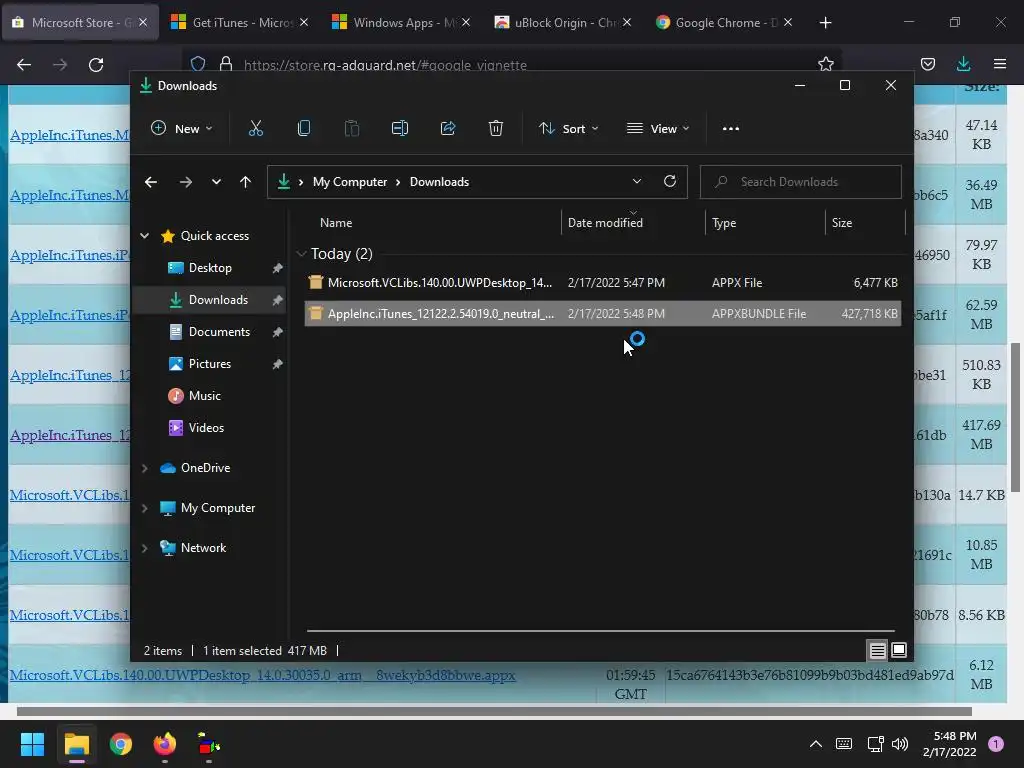Image resolution: width=1024 pixels, height=768 pixels.
Task: Click the Paste icon in Explorer toolbar
Action: (x=352, y=129)
